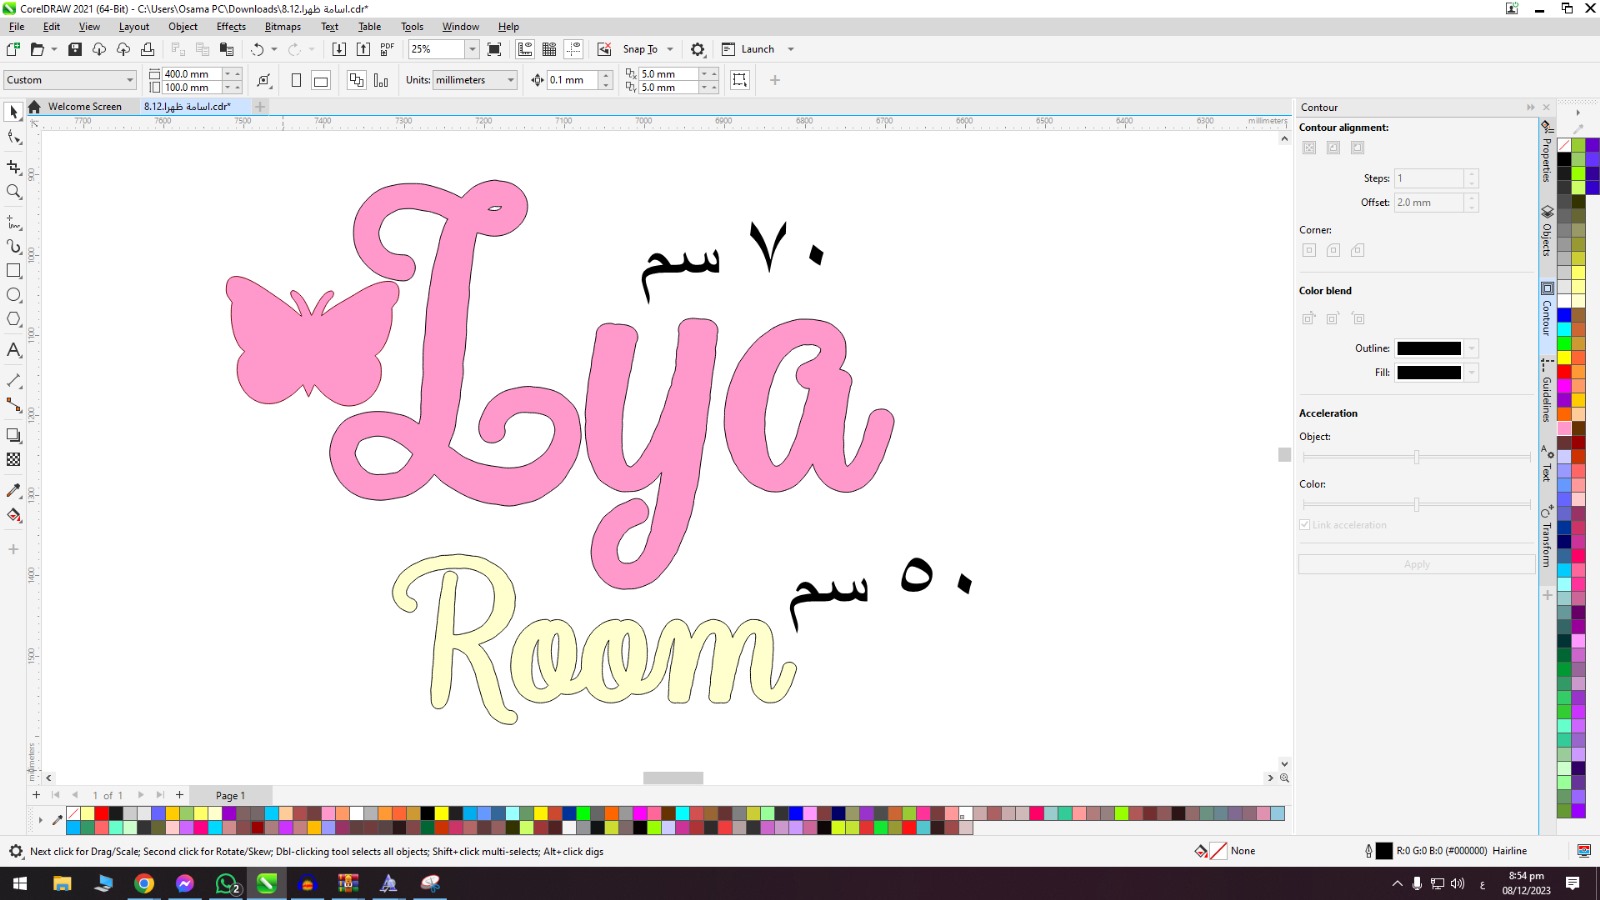The image size is (1600, 900).
Task: Select the Crop tool in toolbox
Action: point(14,167)
